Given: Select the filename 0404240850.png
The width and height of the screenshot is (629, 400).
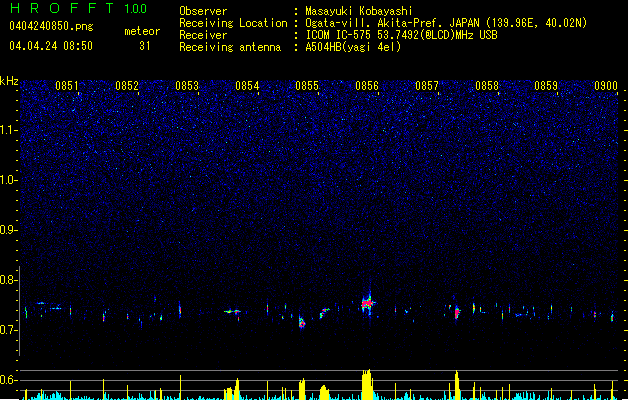Looking at the screenshot, I should pyautogui.click(x=51, y=26).
